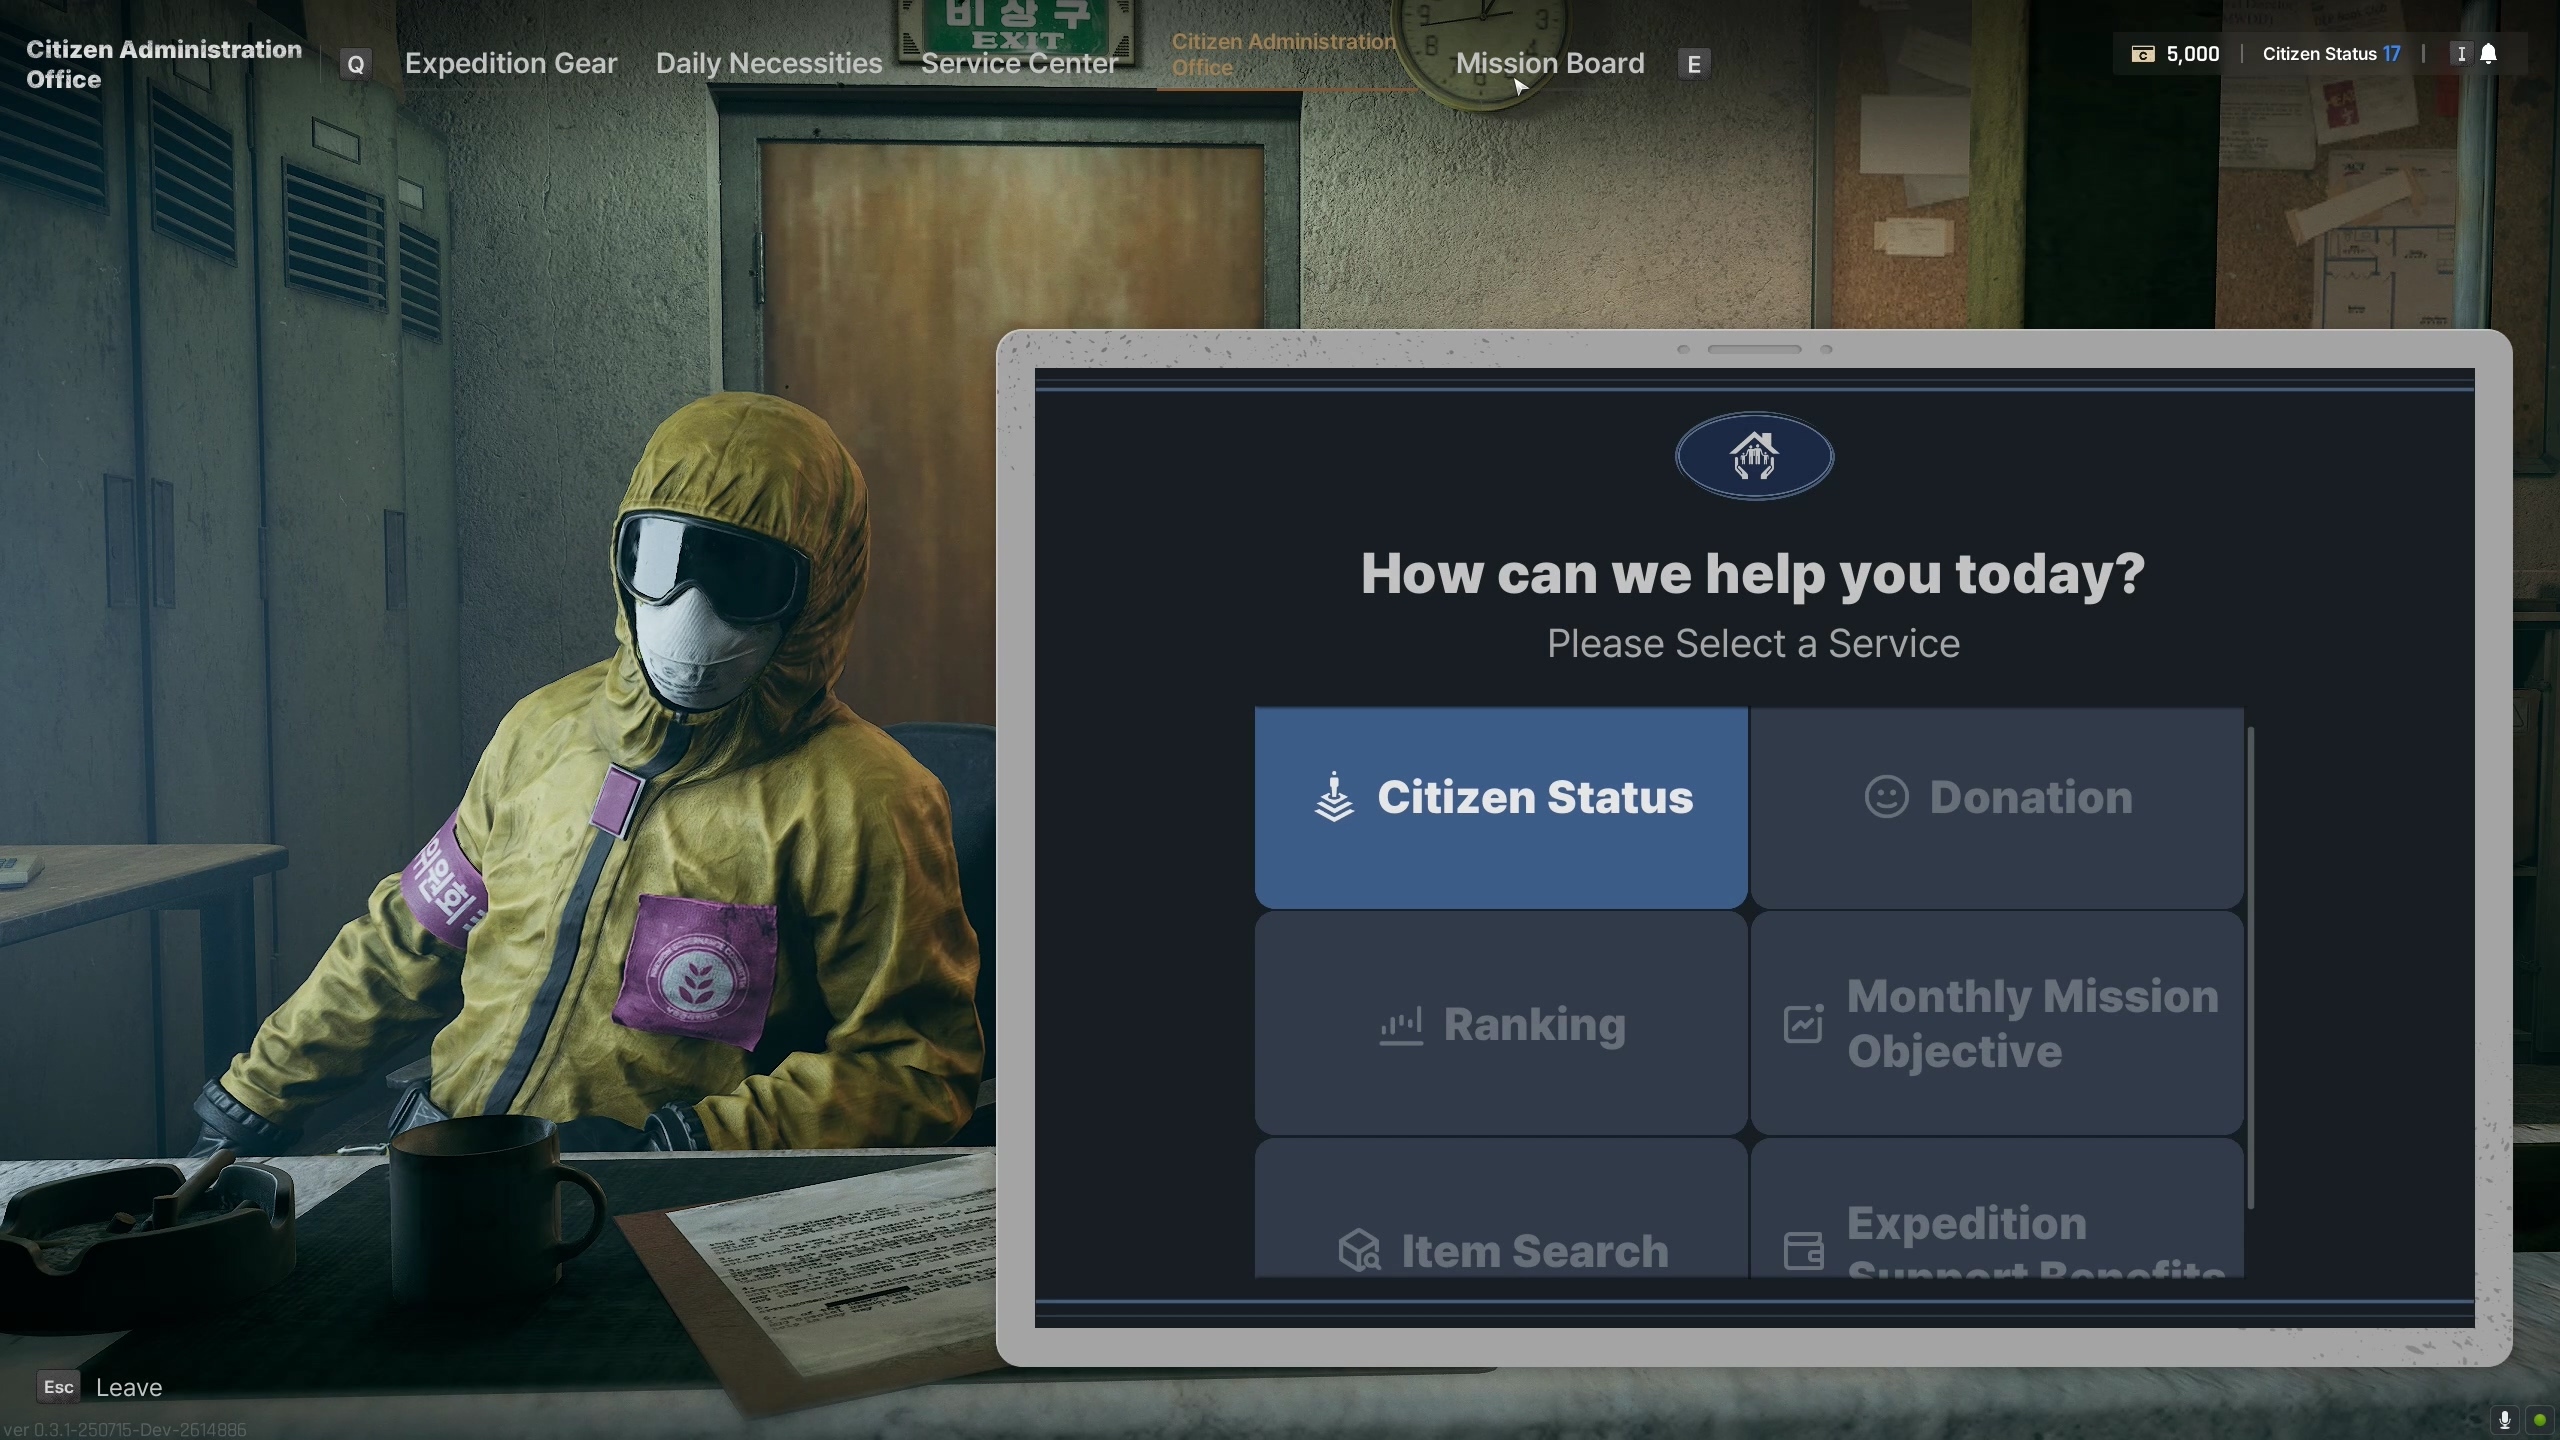Open the notifications bell icon
This screenshot has height=1440, width=2560.
(2489, 54)
